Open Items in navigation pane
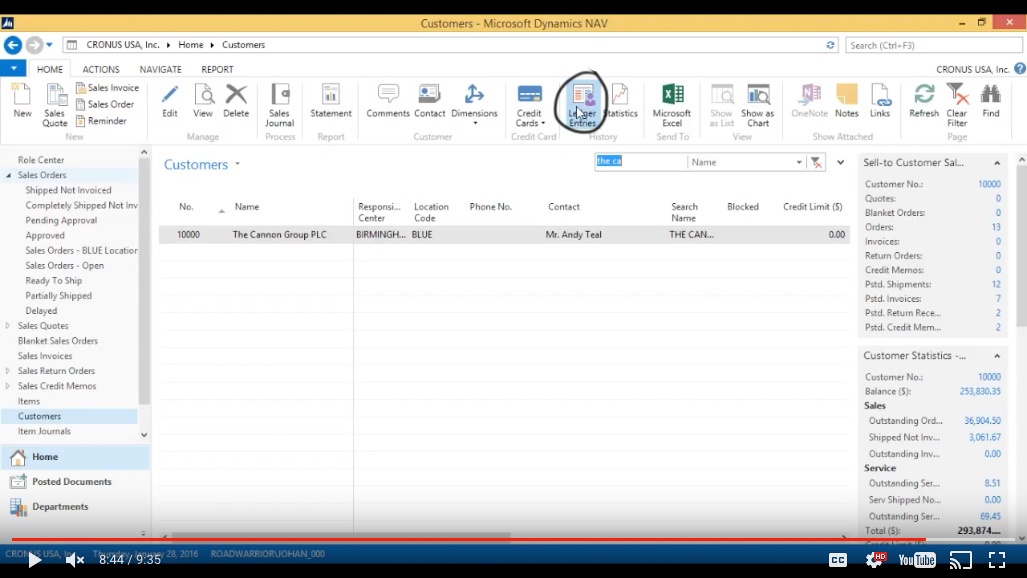The height and width of the screenshot is (578, 1027). (29, 401)
